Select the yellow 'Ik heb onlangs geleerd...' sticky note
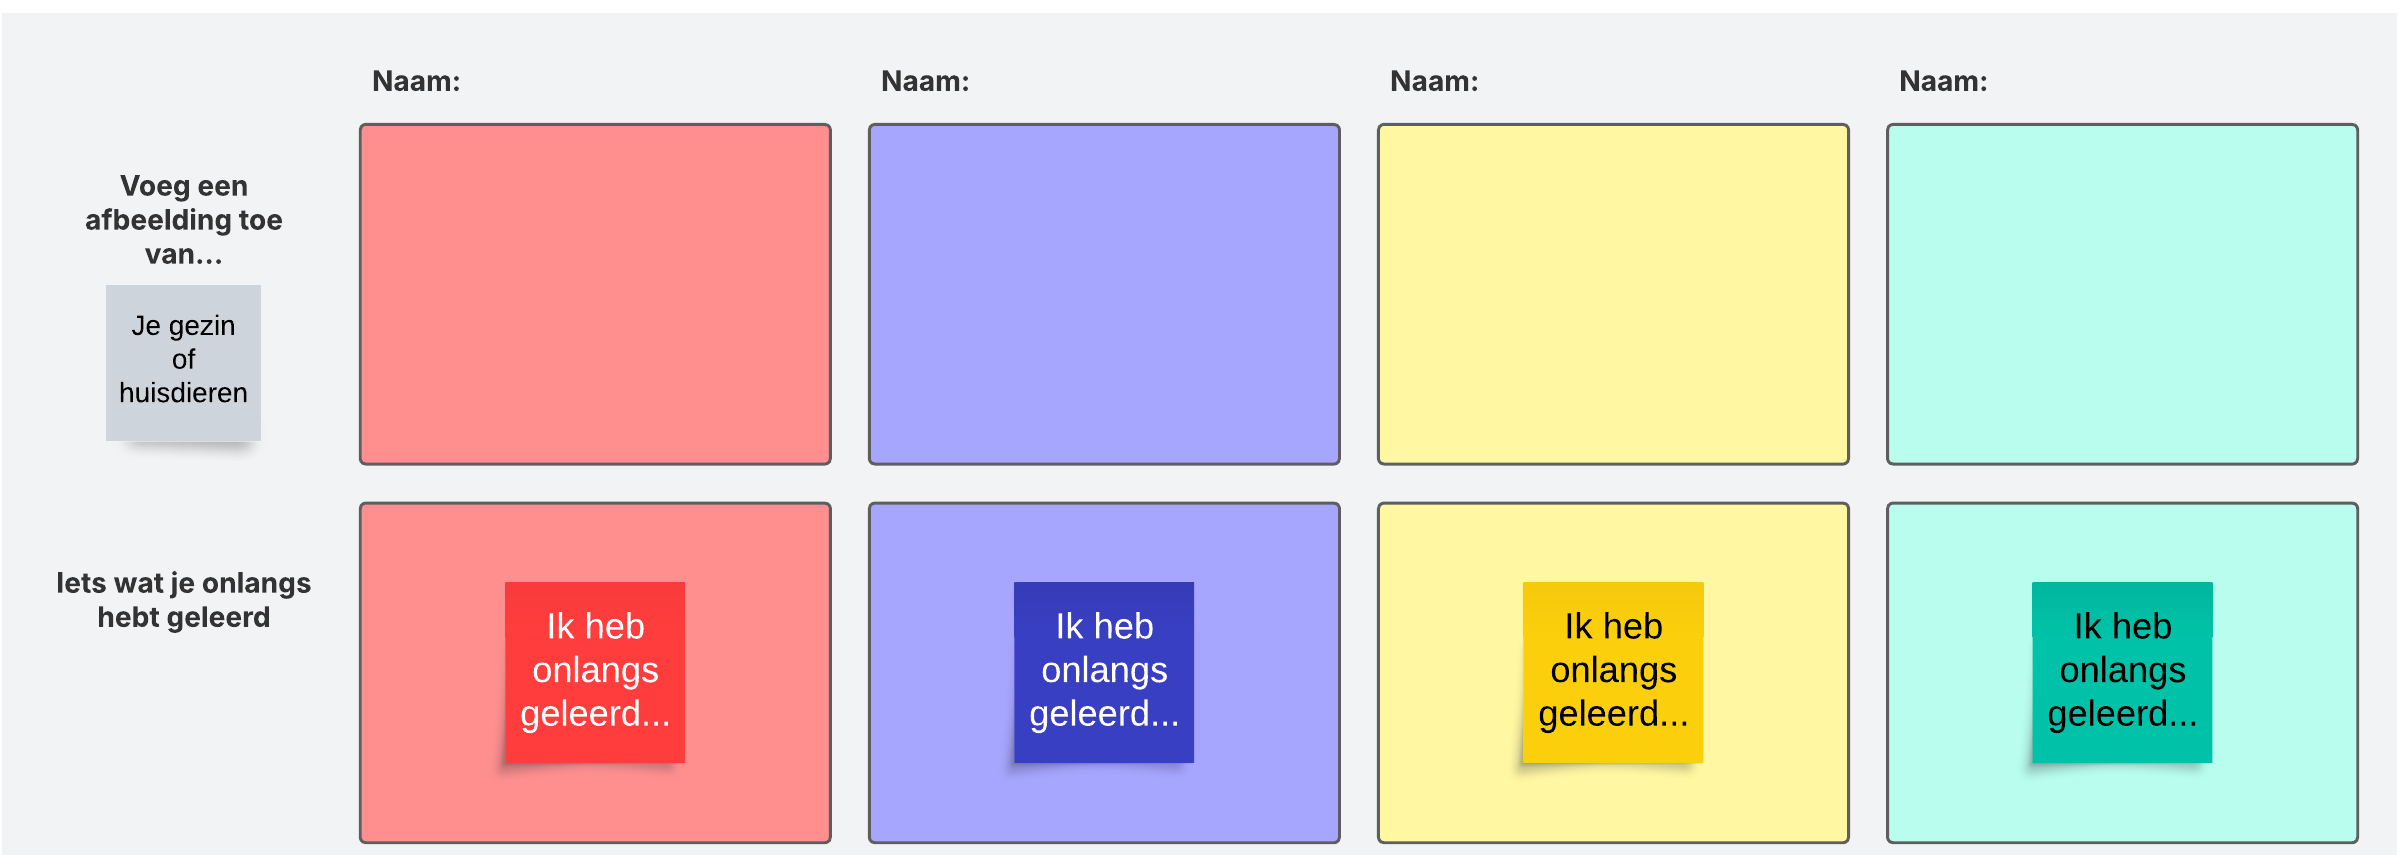Viewport: 2400px width, 868px height. (1613, 671)
